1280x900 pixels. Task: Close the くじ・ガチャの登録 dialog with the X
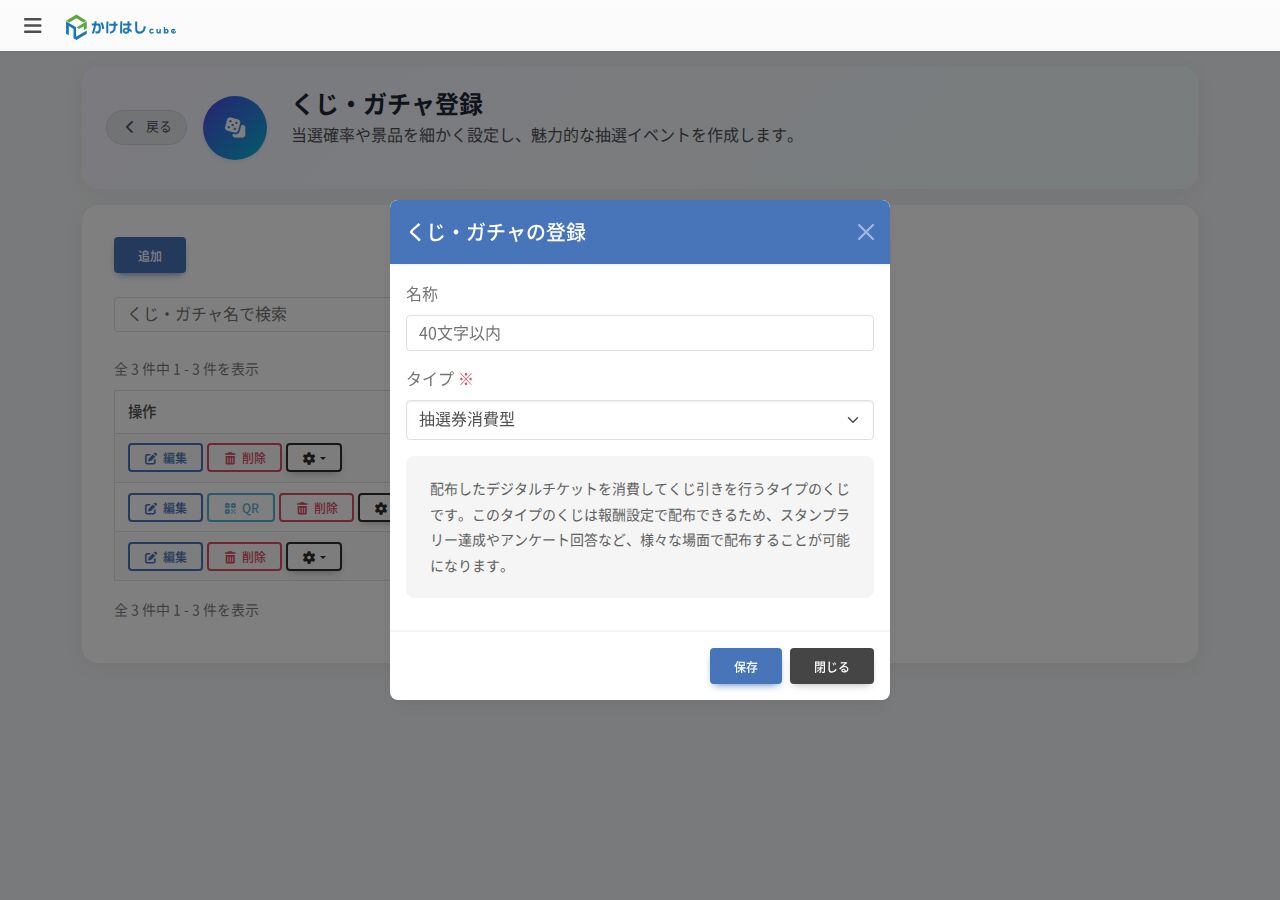[866, 232]
